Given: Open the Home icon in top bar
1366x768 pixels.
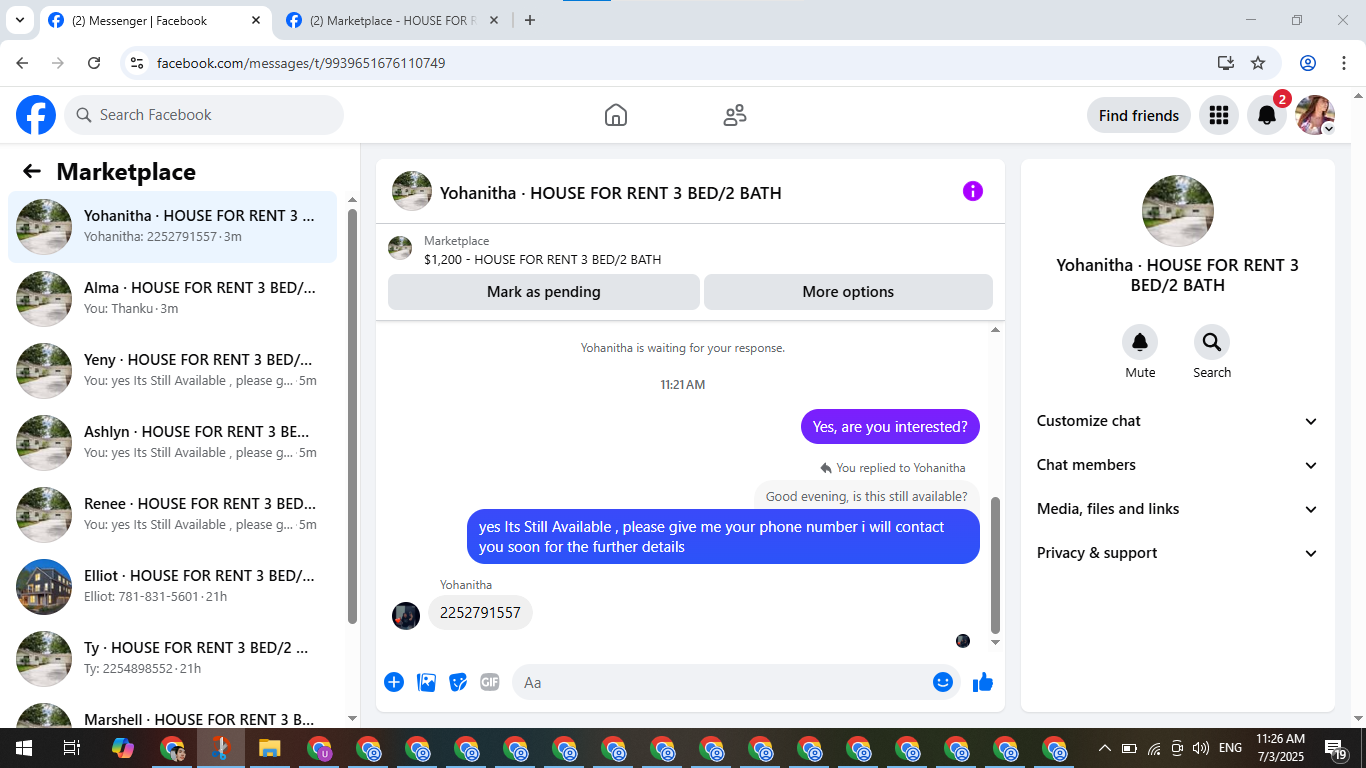Looking at the screenshot, I should (x=616, y=115).
